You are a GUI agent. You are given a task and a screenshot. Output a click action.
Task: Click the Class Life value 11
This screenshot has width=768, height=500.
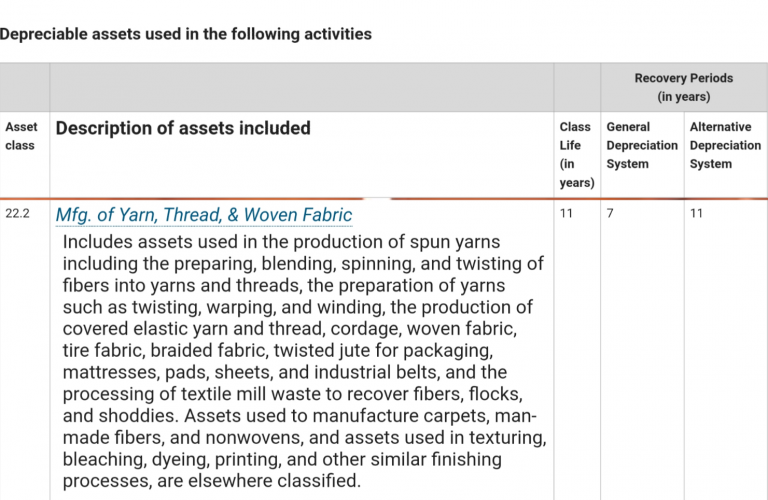tap(567, 214)
